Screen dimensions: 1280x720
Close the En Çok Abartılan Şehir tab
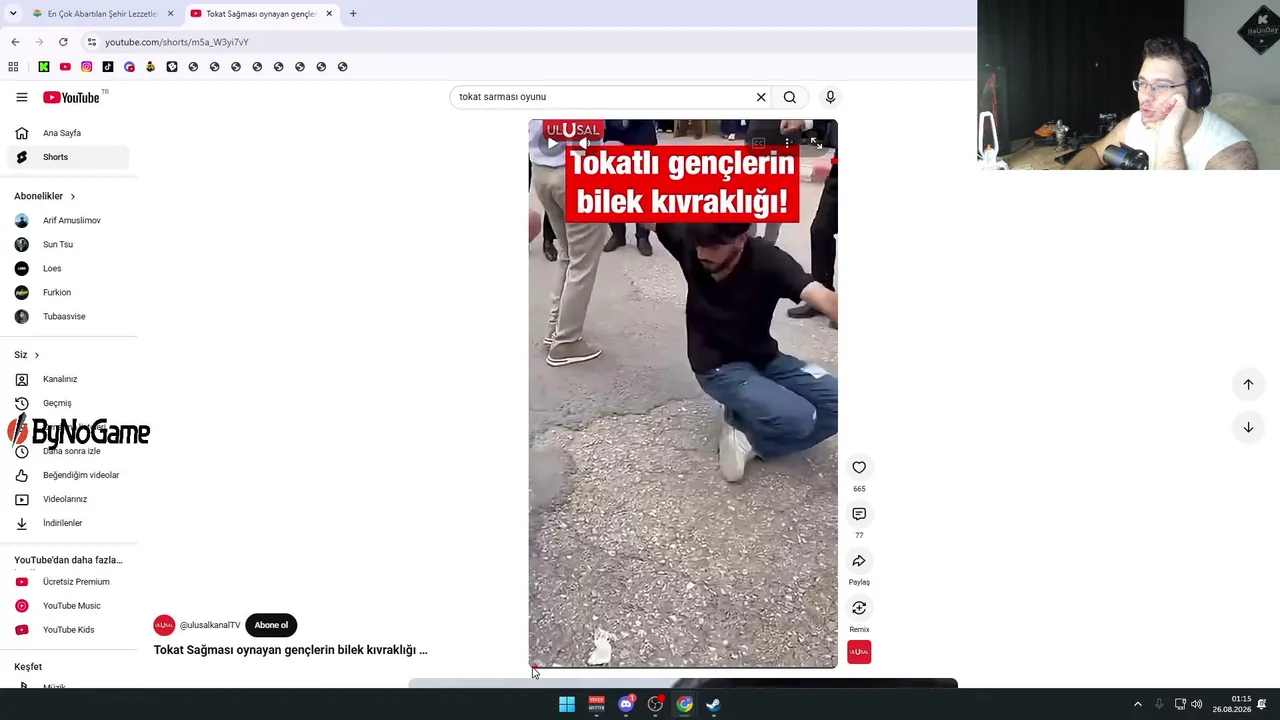pyautogui.click(x=170, y=14)
